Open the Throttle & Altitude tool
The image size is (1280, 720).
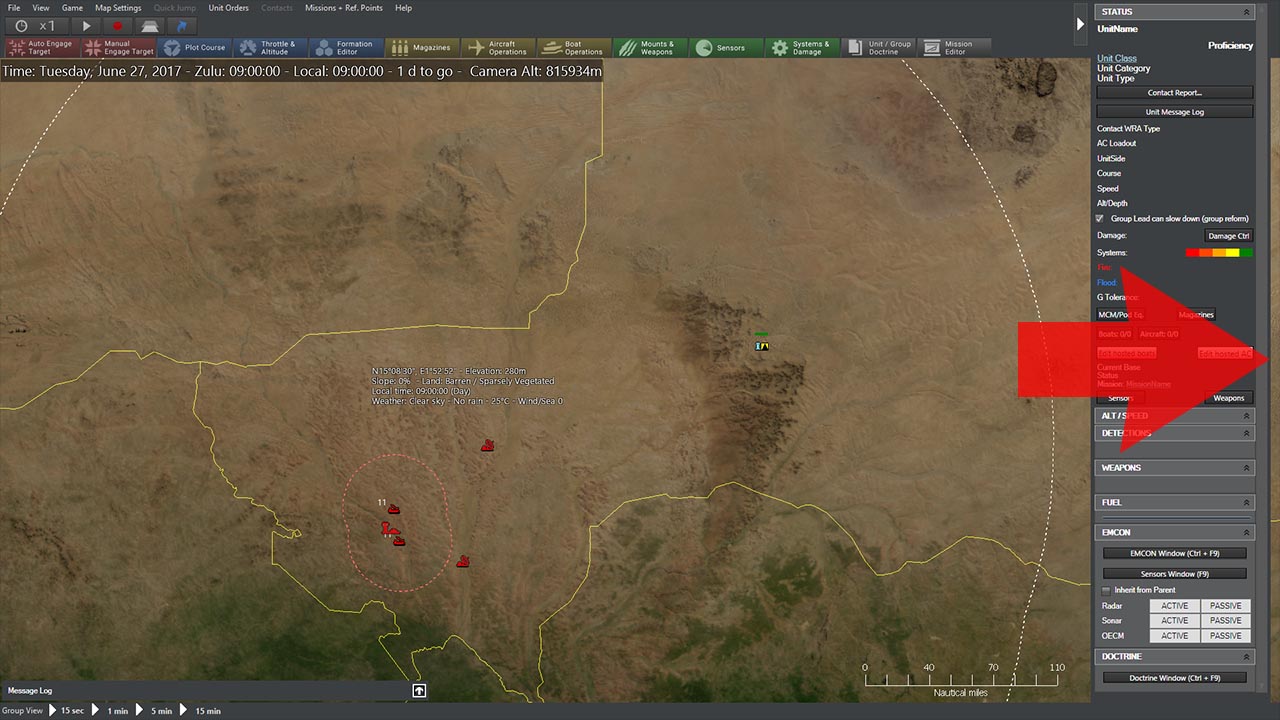(x=271, y=48)
